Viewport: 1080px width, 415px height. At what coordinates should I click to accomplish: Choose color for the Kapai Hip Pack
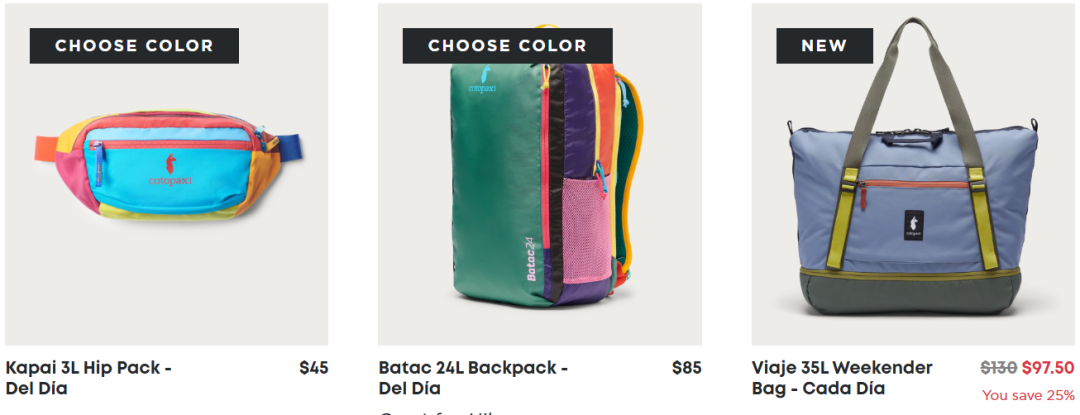(134, 45)
